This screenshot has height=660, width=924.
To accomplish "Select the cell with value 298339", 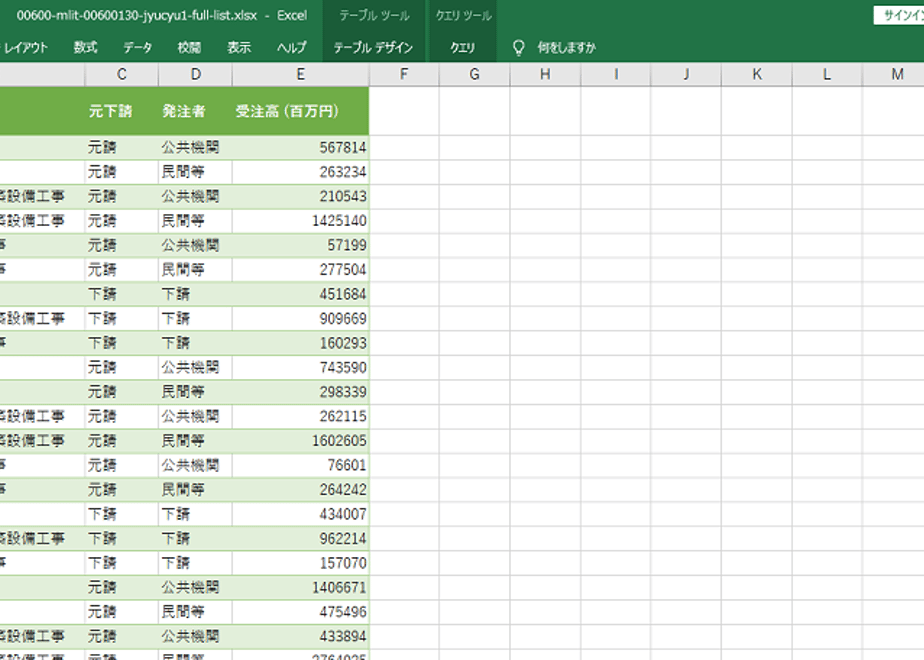I will click(301, 392).
